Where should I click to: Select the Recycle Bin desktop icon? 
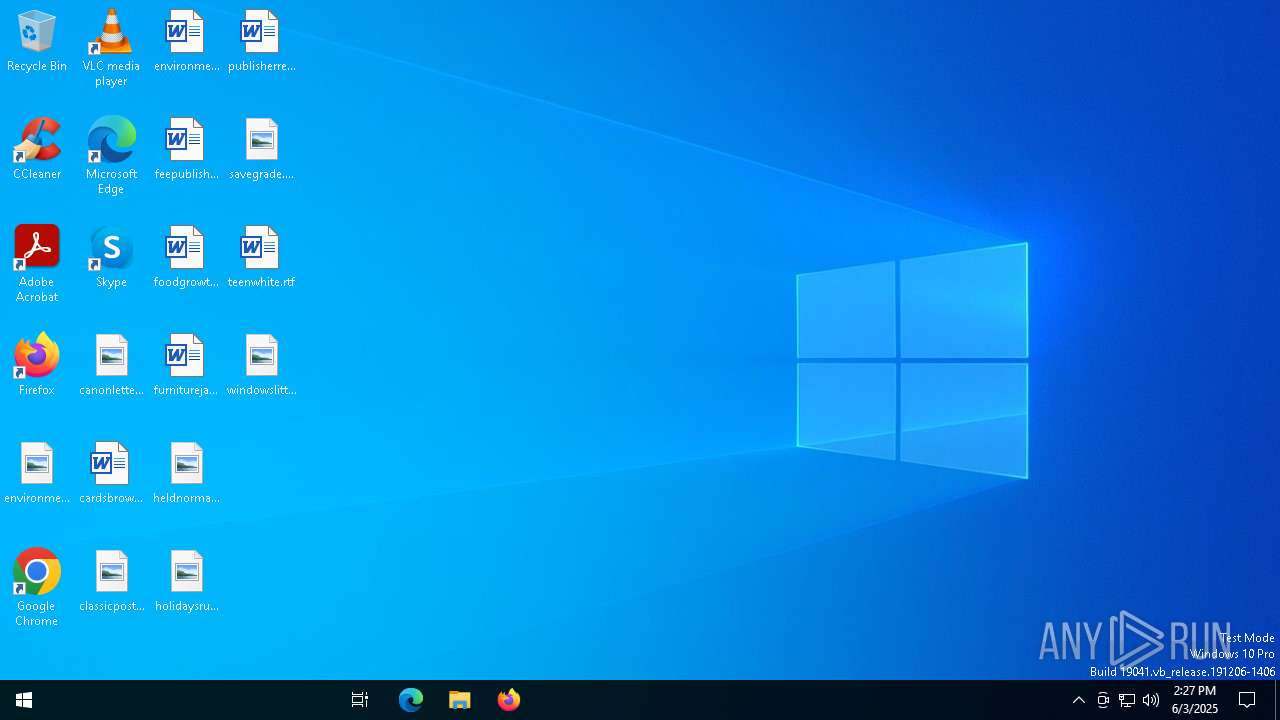37,42
